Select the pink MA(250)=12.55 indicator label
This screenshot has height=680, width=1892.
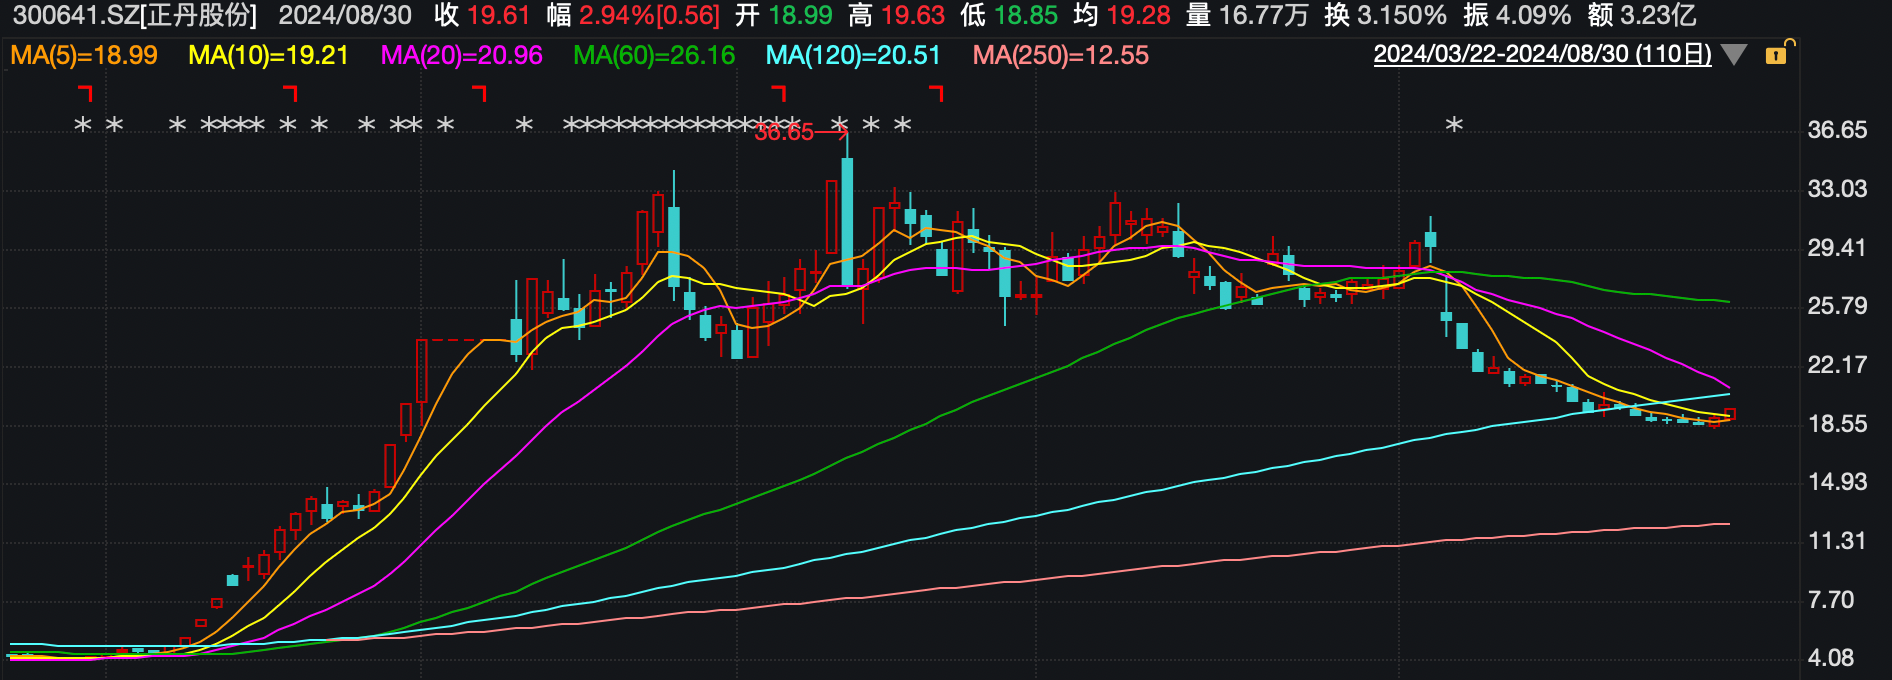(x=1061, y=55)
